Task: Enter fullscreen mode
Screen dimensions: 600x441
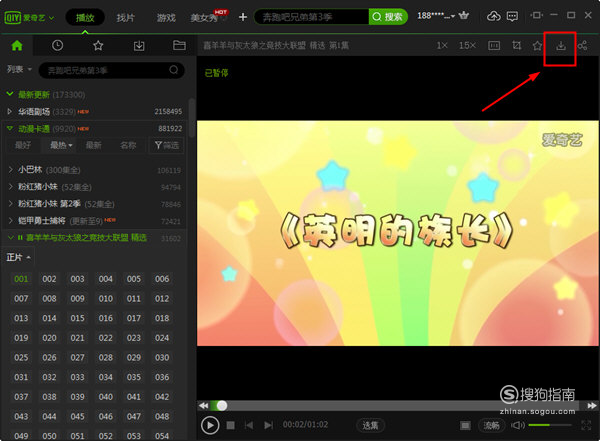Action: click(586, 425)
